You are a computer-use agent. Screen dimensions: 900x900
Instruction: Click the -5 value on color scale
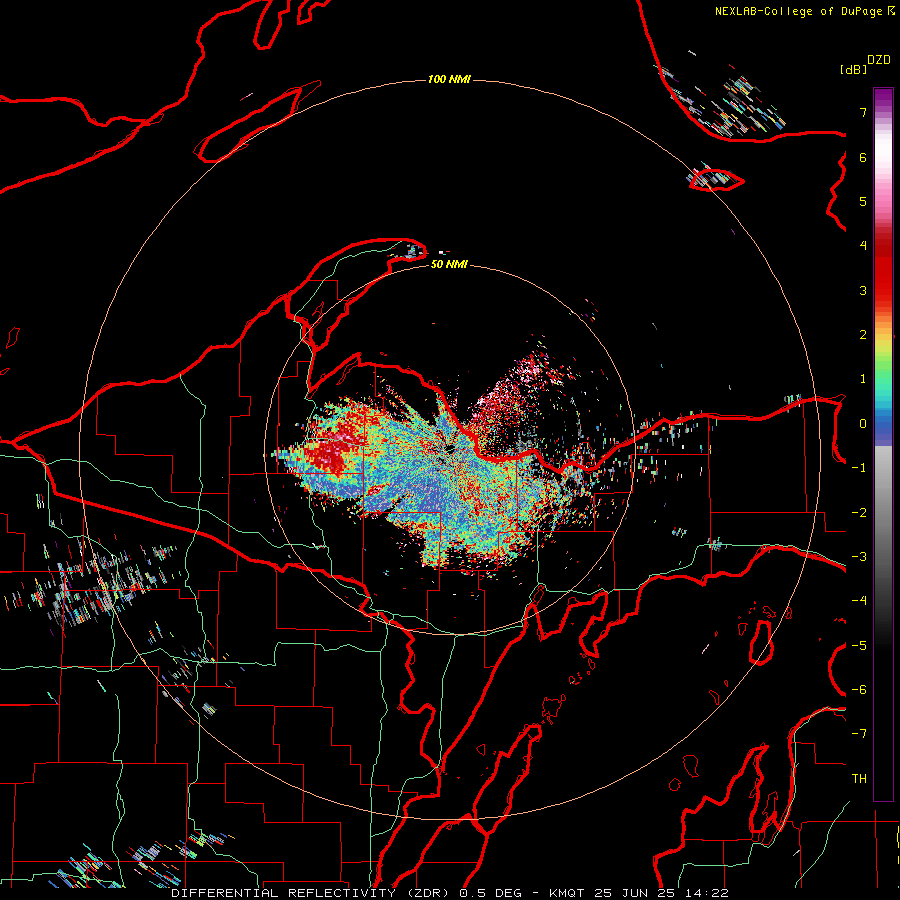[x=859, y=646]
